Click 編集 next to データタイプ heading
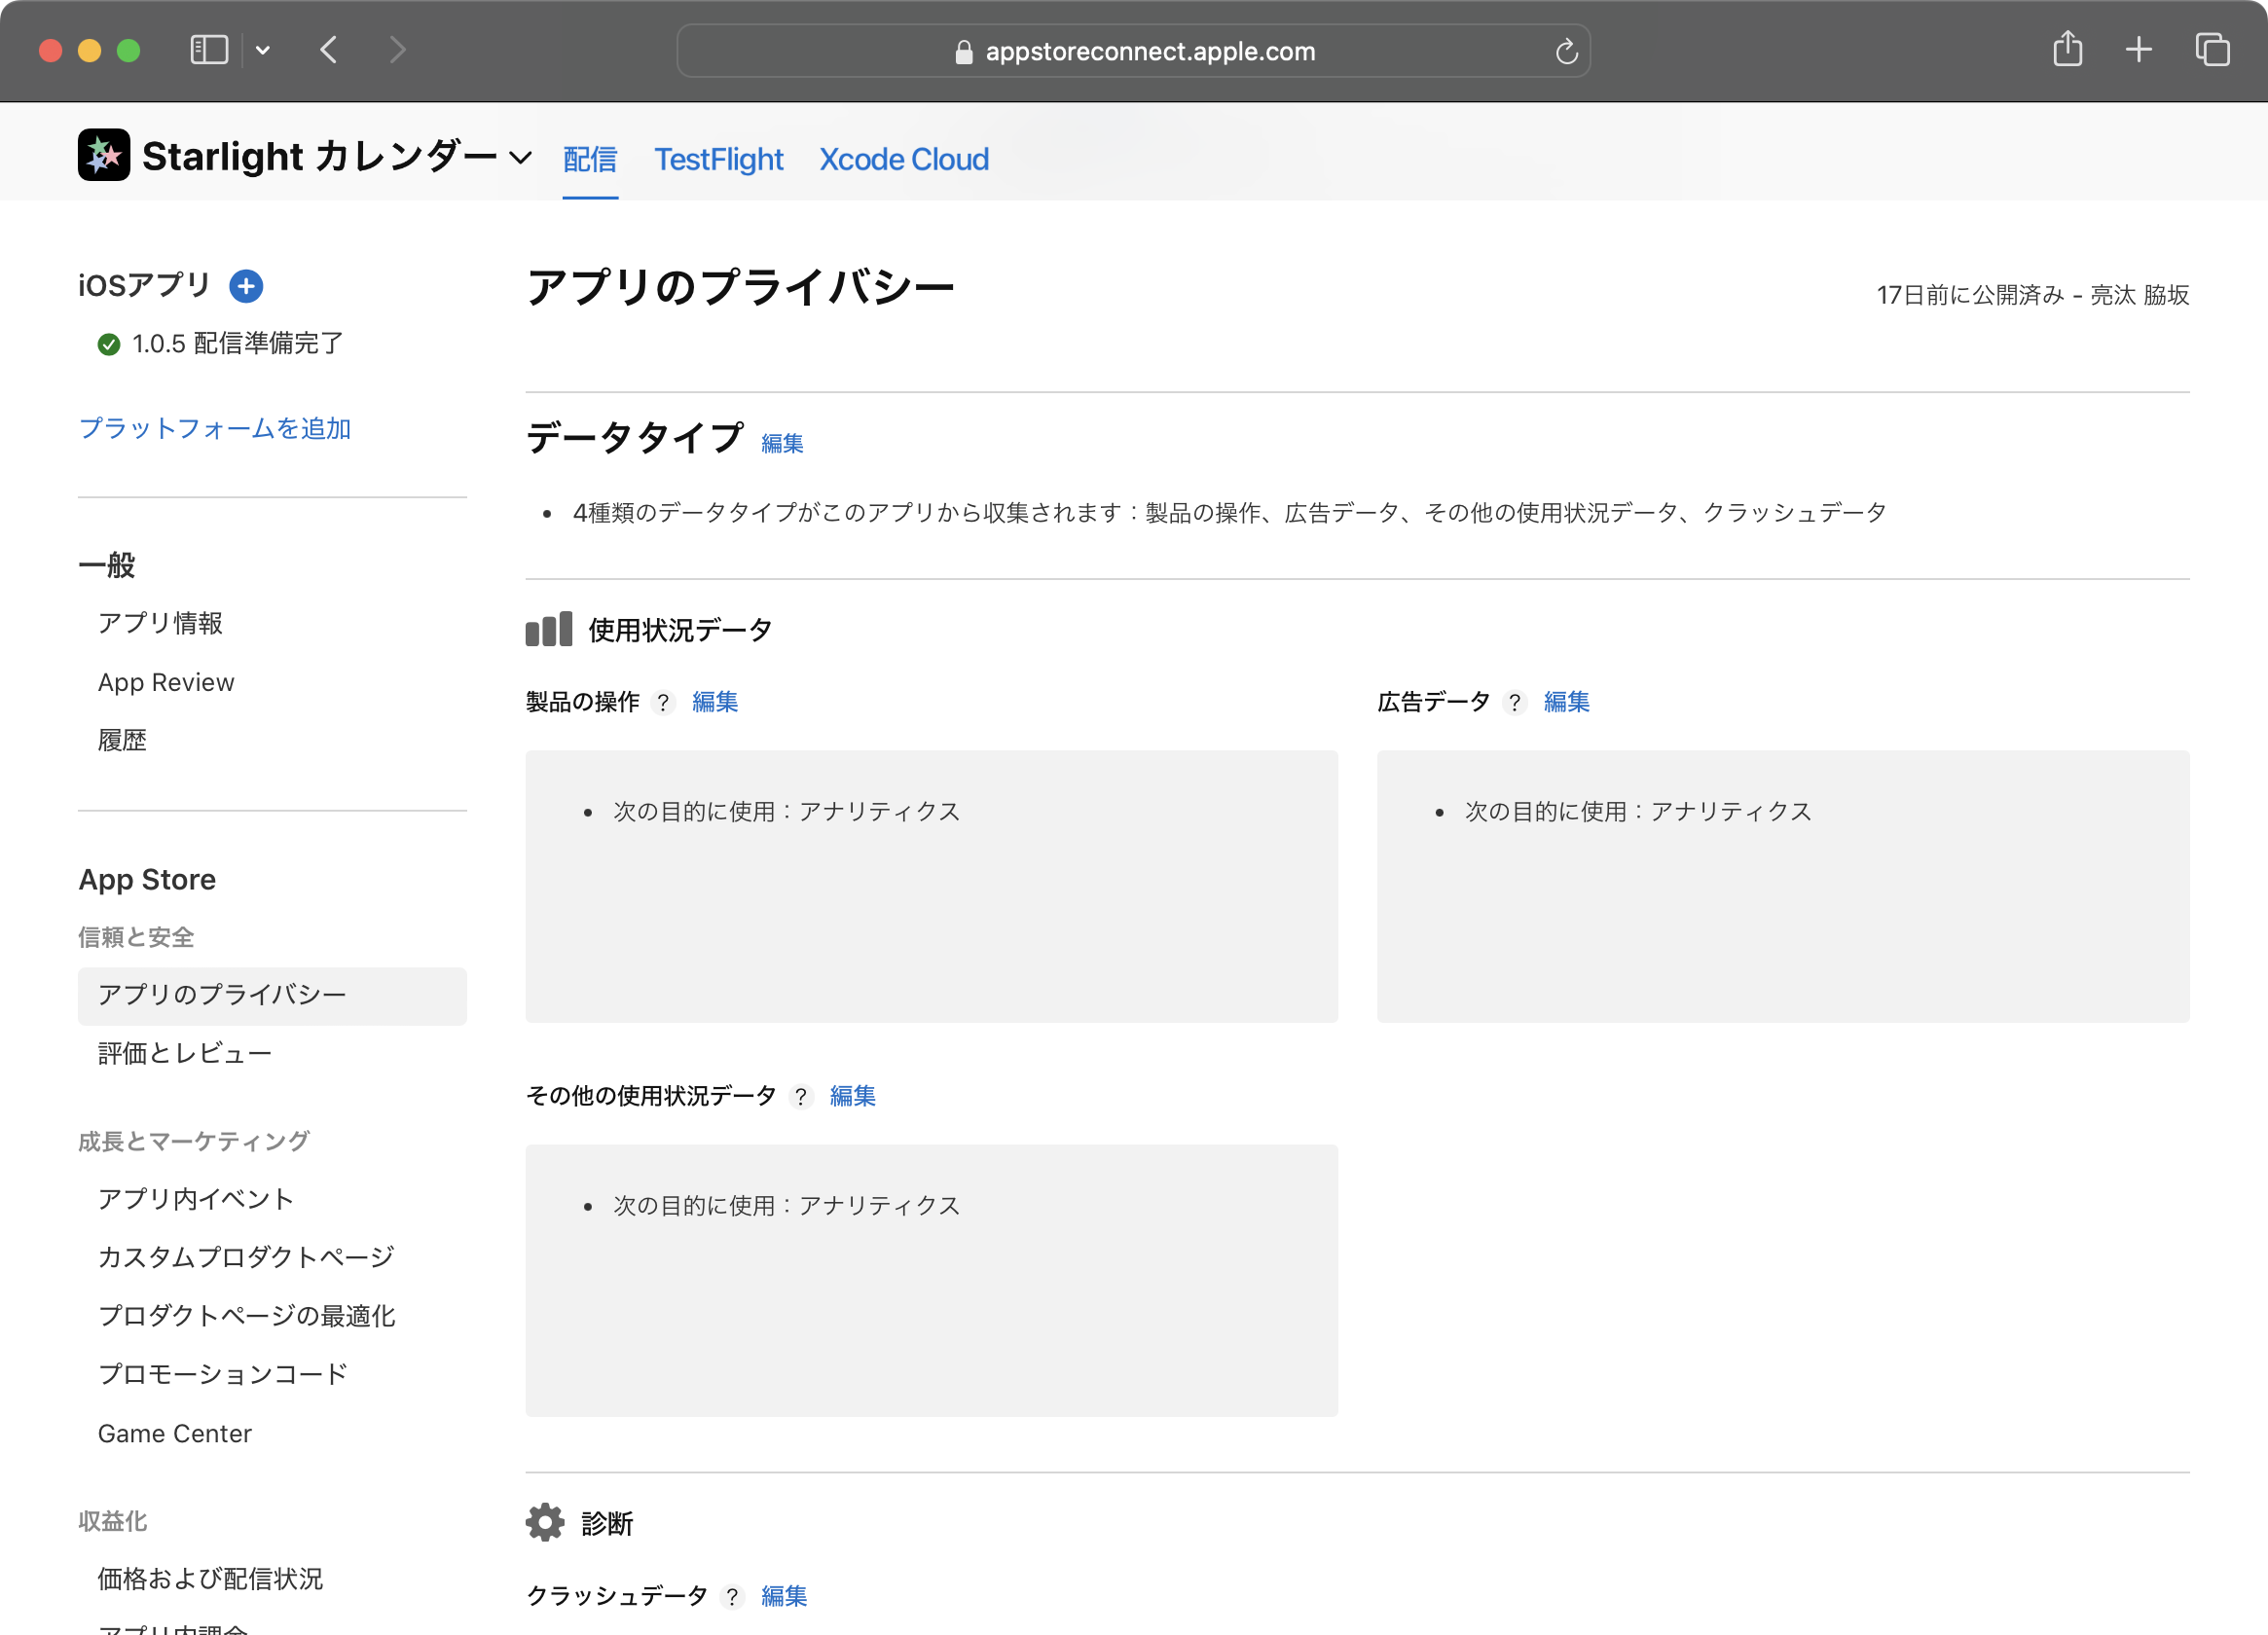The width and height of the screenshot is (2268, 1635). [x=782, y=444]
